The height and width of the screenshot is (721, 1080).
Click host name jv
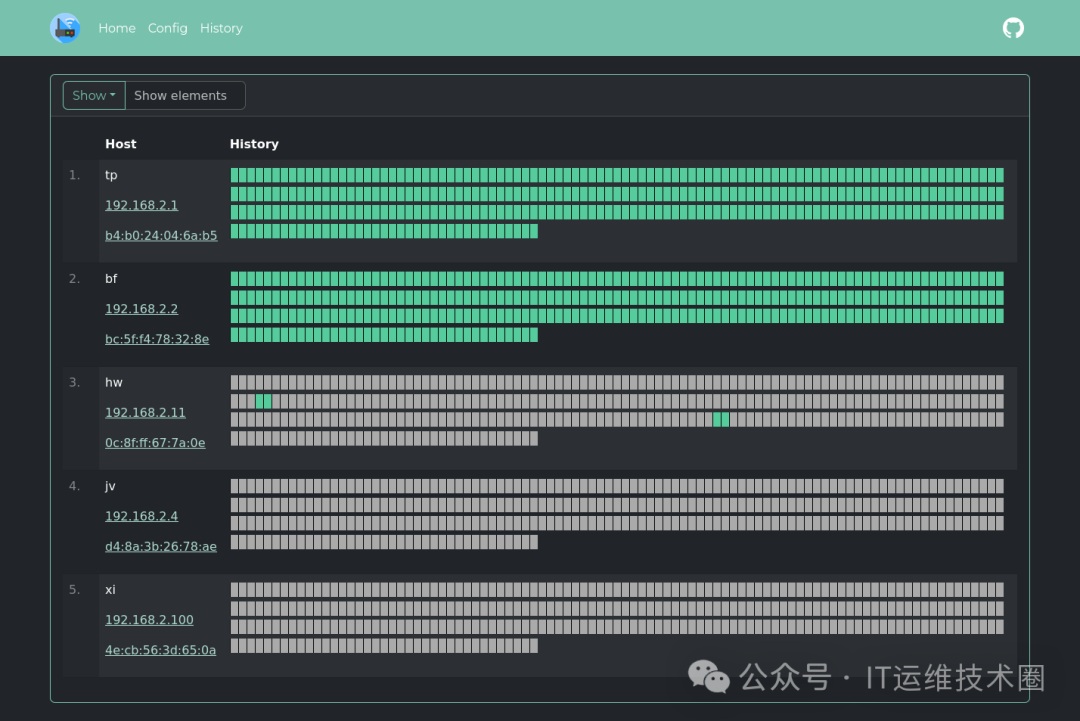110,485
